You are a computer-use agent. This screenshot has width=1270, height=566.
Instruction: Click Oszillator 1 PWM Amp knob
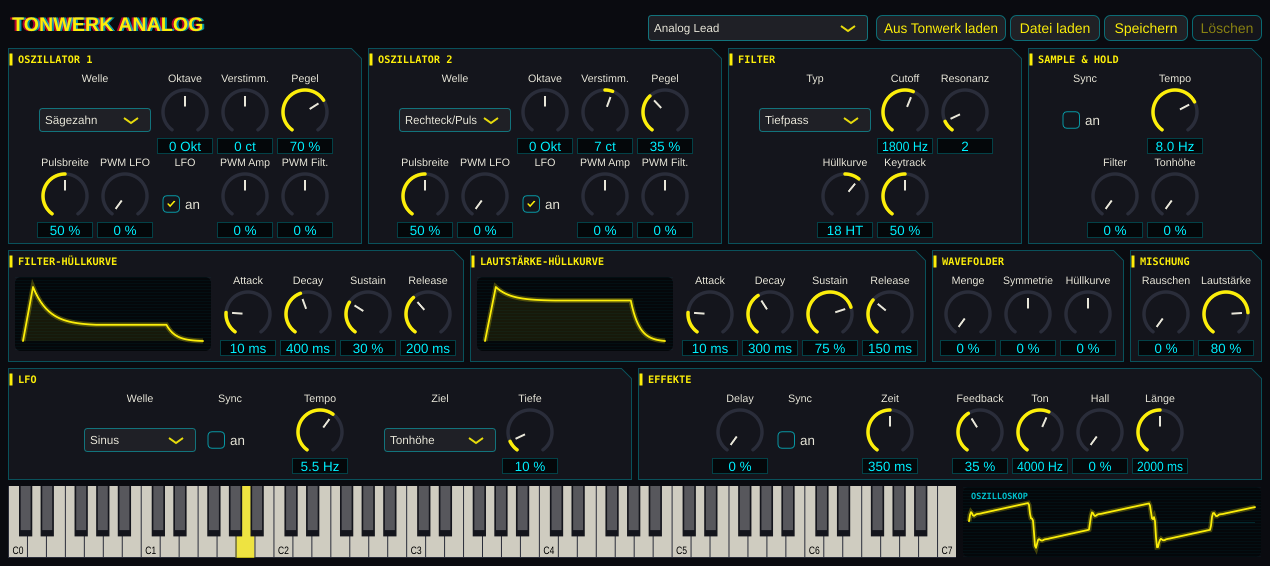245,196
